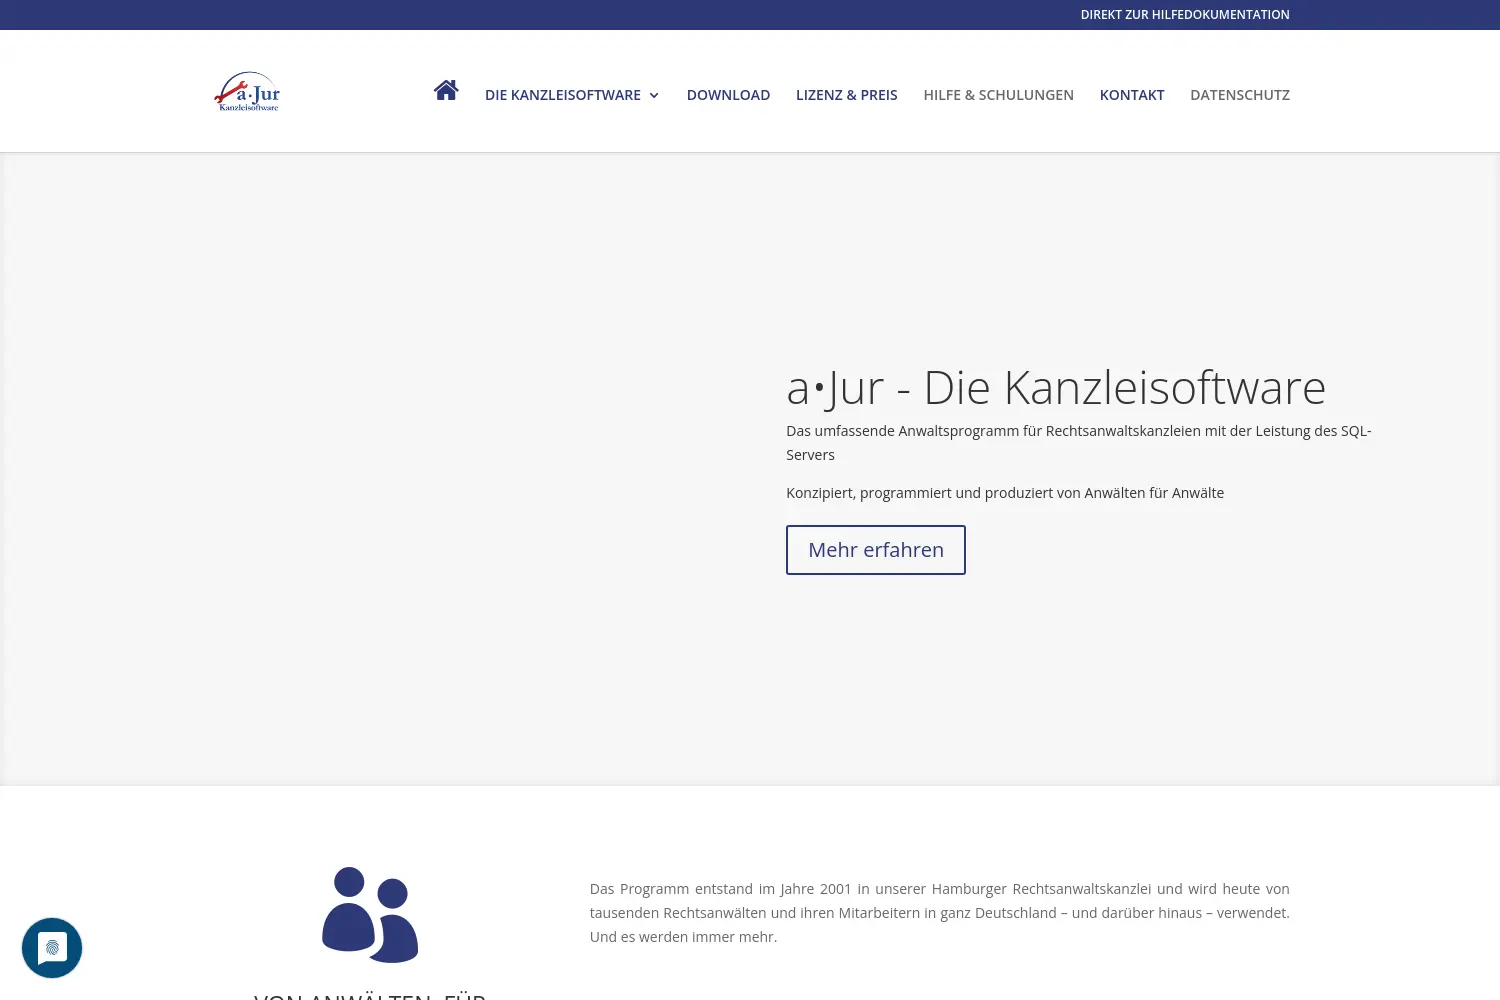This screenshot has width=1500, height=1000.
Task: Expand the Die Kanzleisoftware dropdown arrow
Action: coord(654,96)
